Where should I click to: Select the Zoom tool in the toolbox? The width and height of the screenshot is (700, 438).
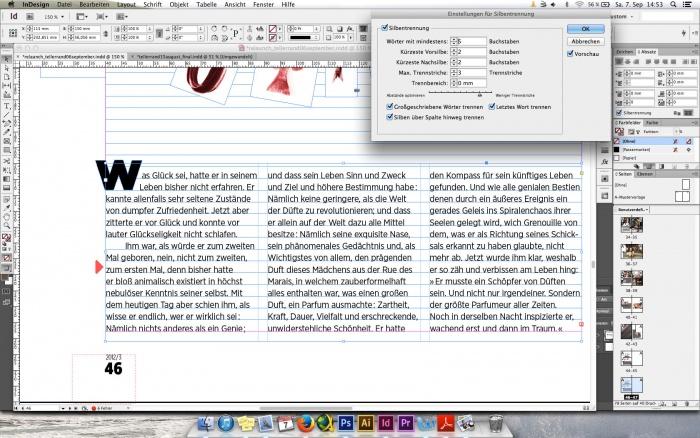tap(7, 226)
